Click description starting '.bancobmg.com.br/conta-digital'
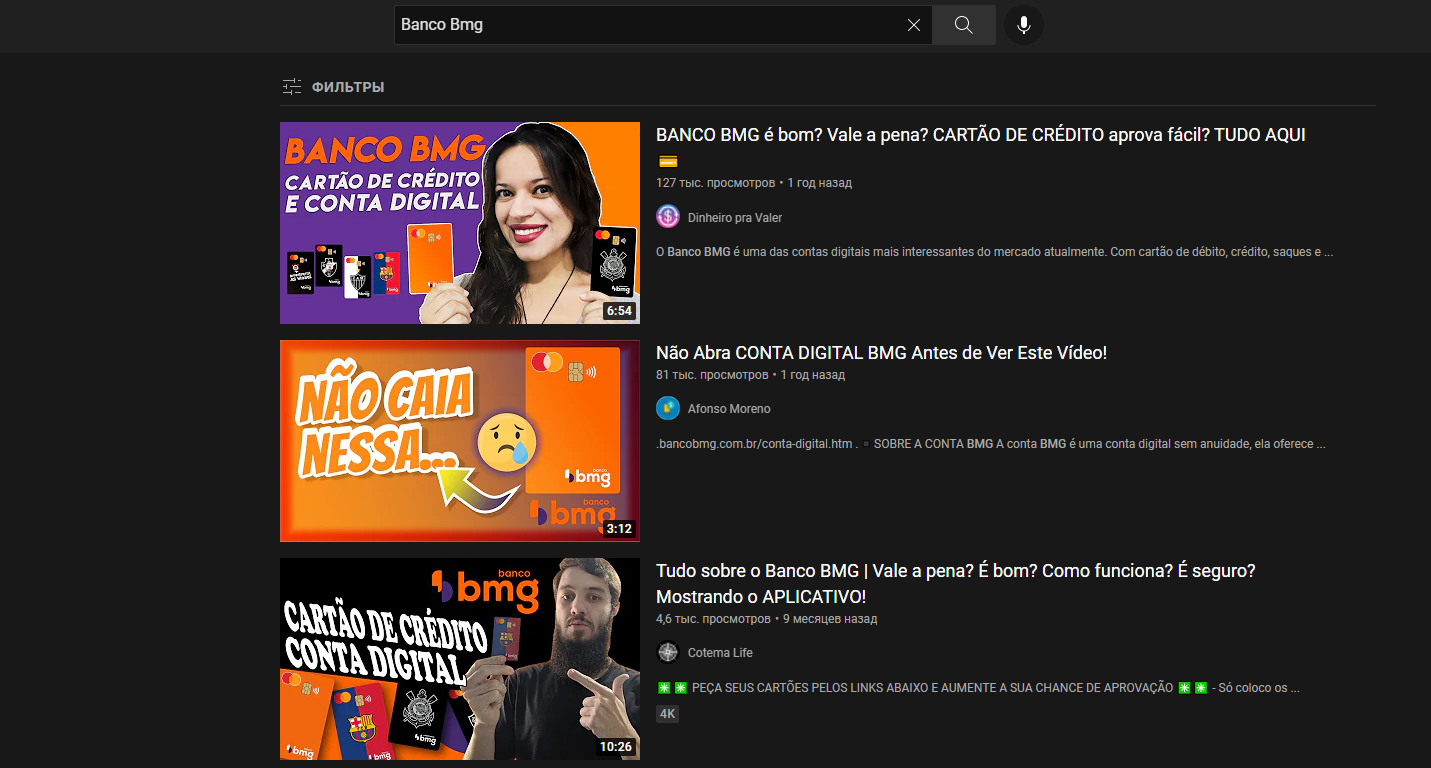The image size is (1431, 768). coord(991,444)
